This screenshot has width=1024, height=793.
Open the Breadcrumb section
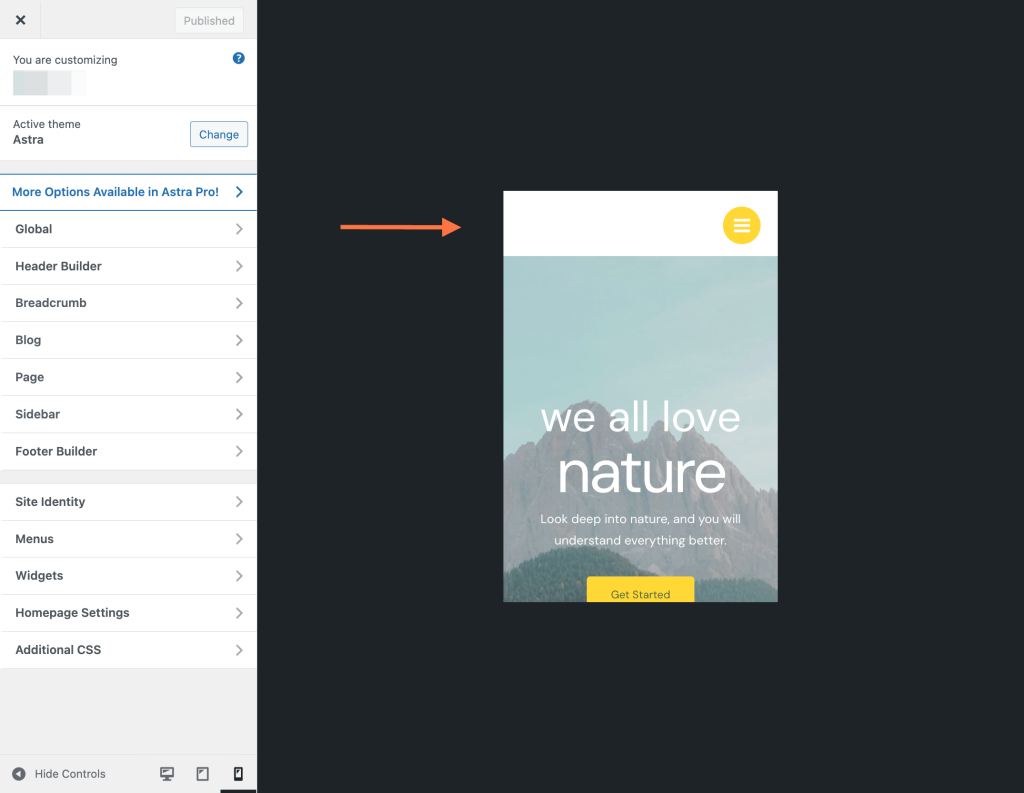click(x=128, y=303)
